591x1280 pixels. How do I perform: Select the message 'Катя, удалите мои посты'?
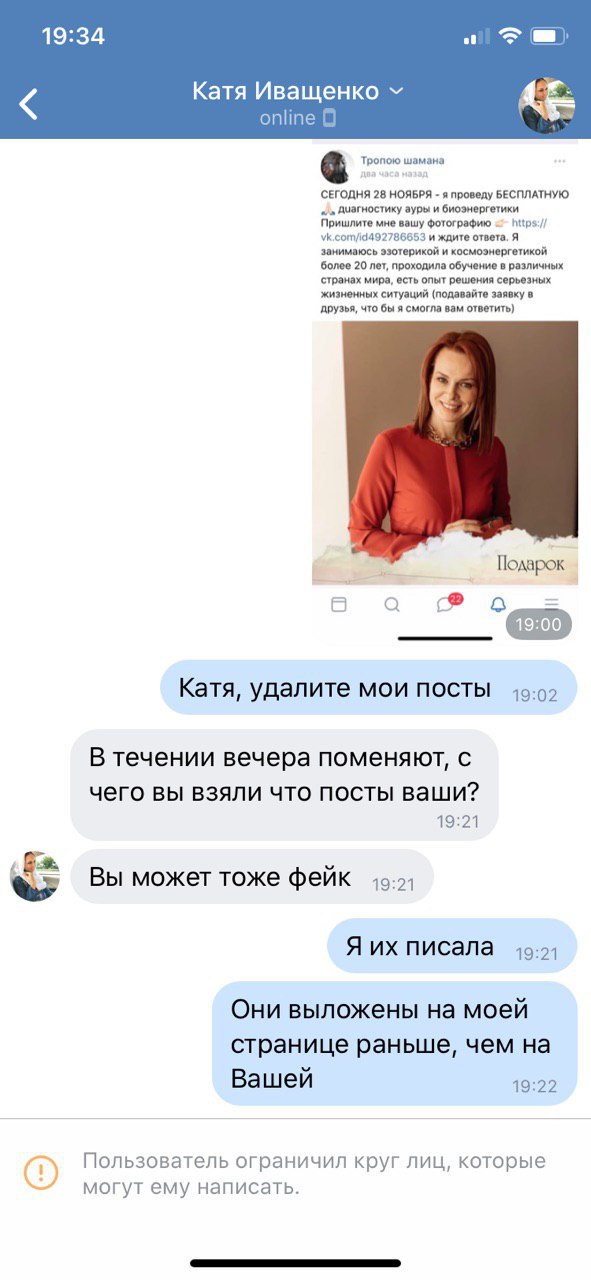pyautogui.click(x=368, y=687)
